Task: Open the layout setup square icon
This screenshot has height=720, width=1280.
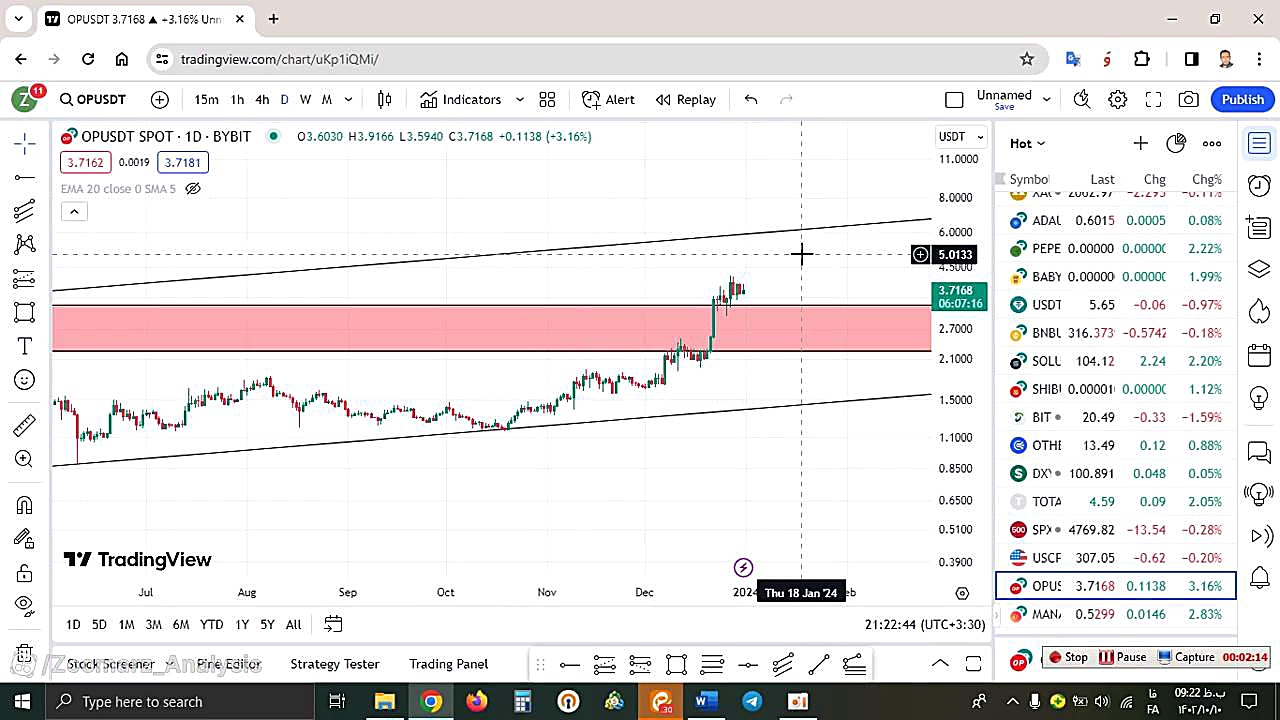Action: [954, 99]
